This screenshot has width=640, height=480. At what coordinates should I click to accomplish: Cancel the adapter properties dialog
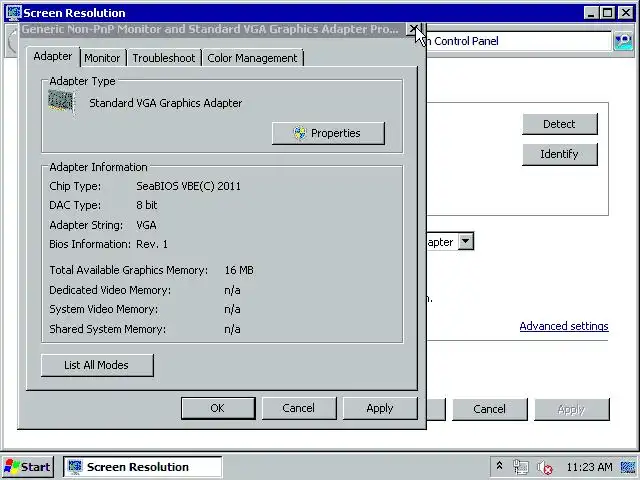[299, 408]
